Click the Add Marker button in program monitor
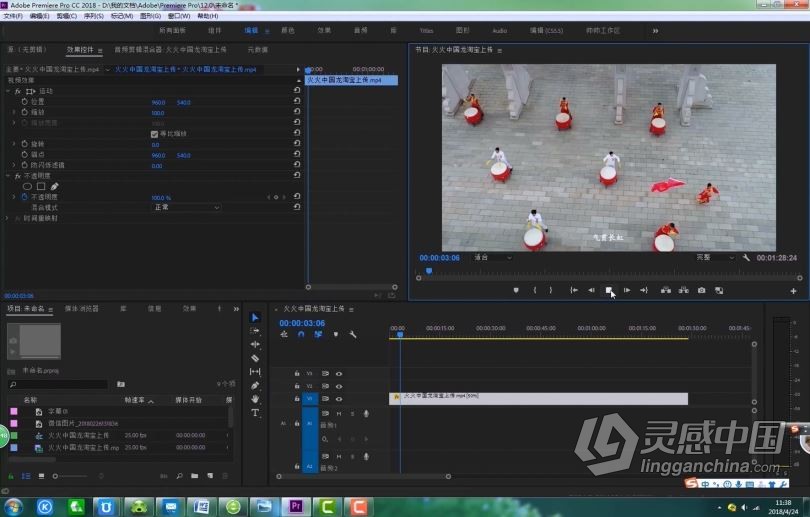 pyautogui.click(x=516, y=290)
